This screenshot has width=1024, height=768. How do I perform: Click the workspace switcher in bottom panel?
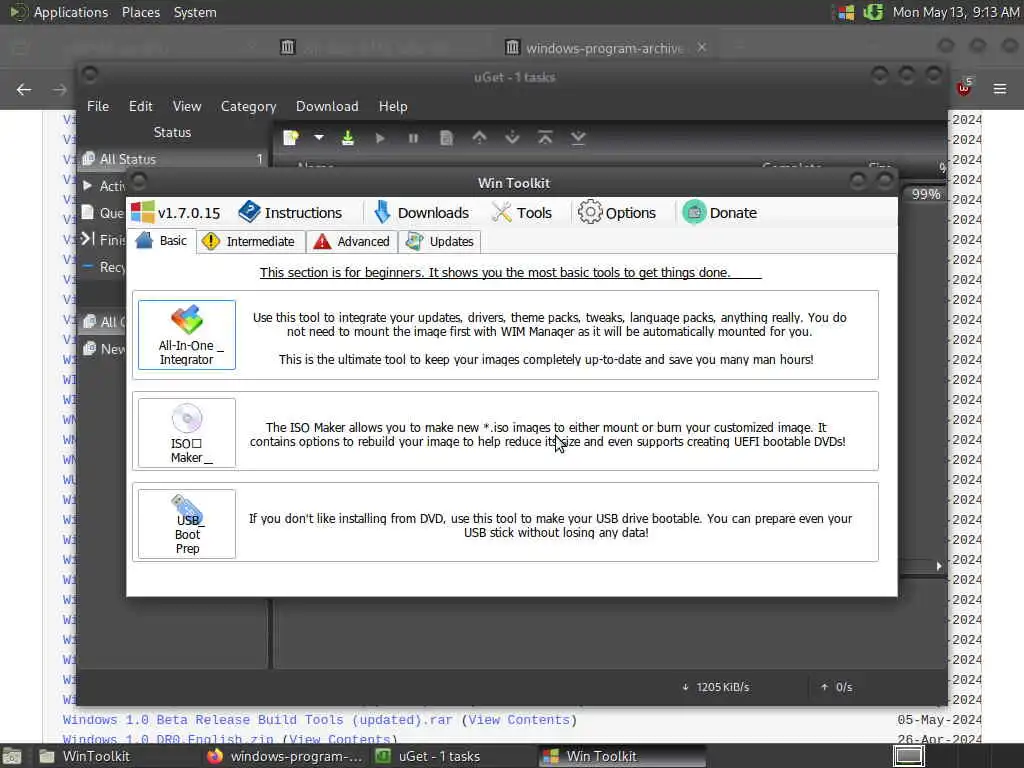coord(908,756)
